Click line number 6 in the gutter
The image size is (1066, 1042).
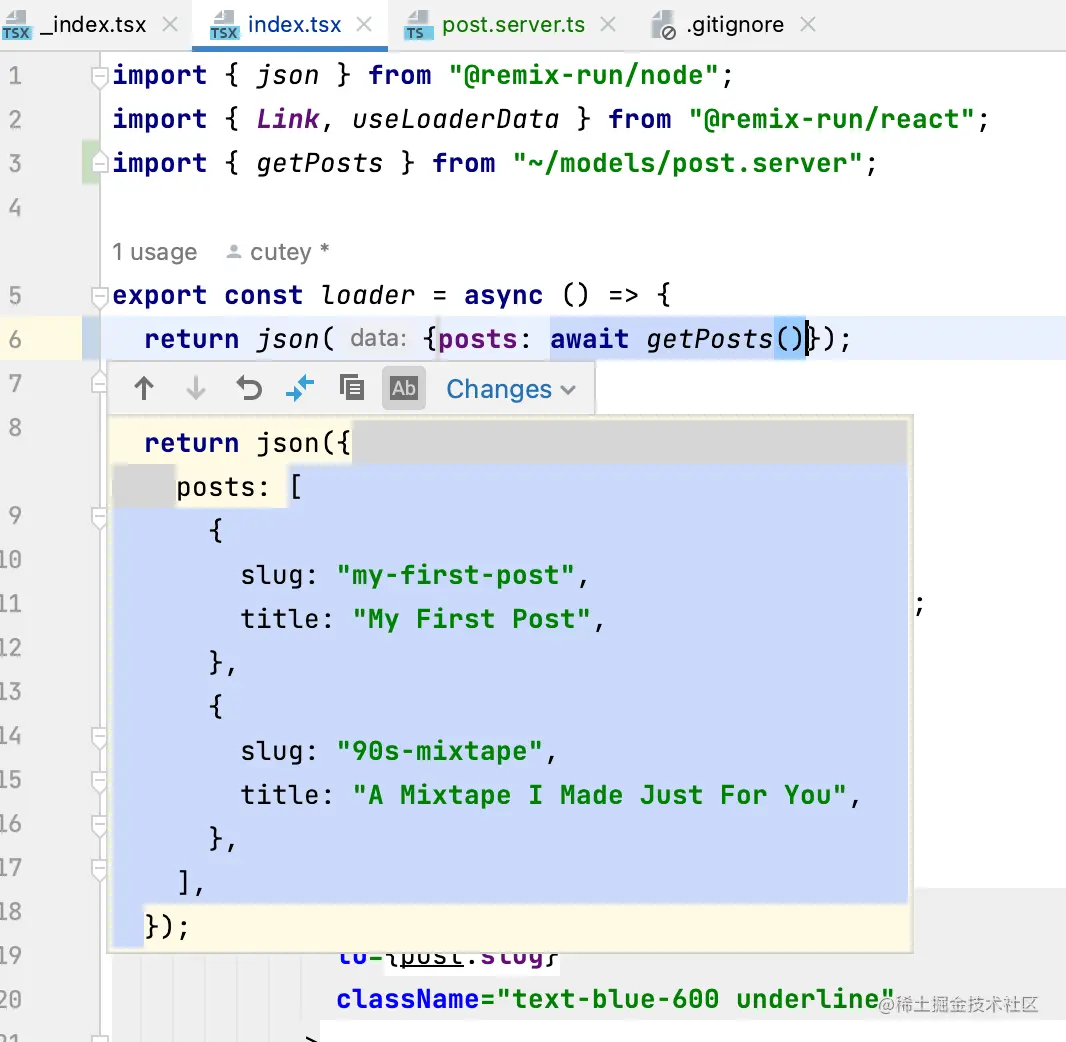[15, 339]
